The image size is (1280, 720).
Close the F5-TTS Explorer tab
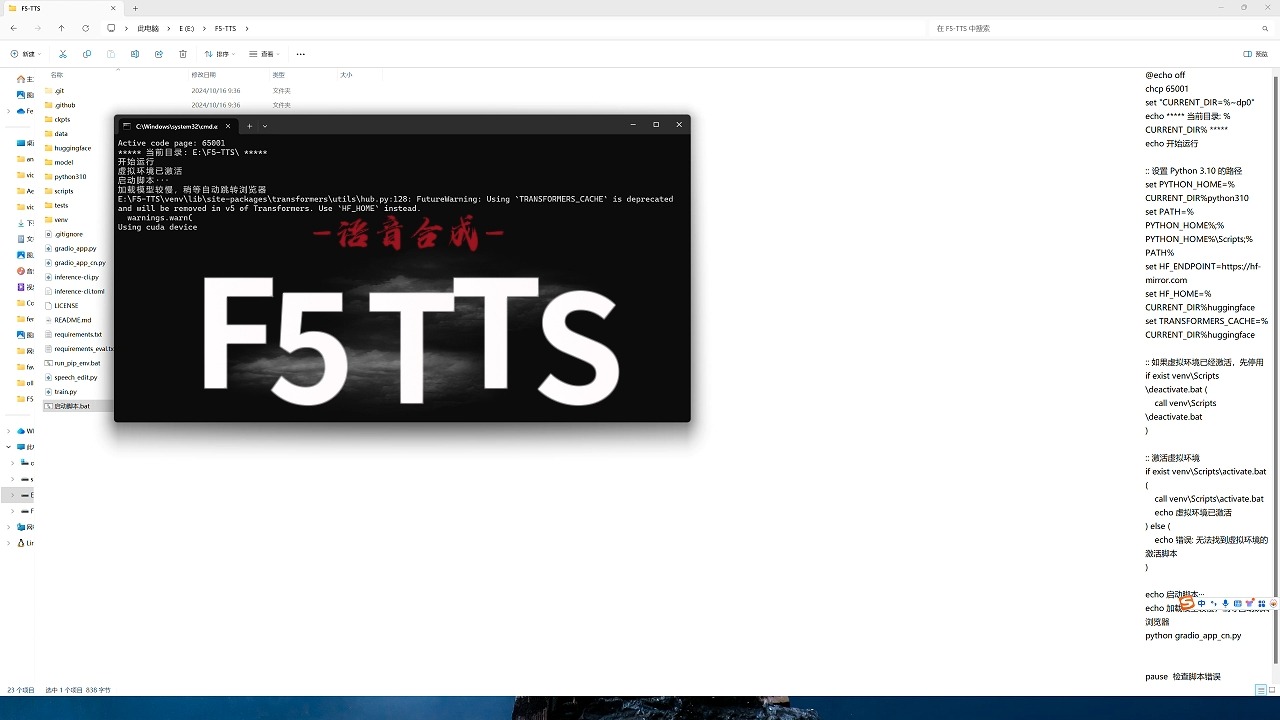(113, 8)
